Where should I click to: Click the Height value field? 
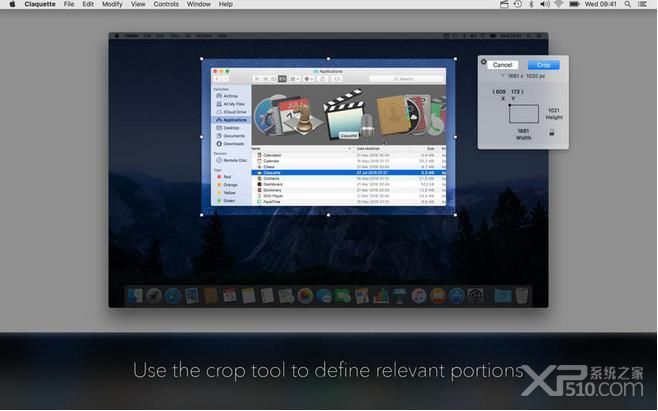554,110
